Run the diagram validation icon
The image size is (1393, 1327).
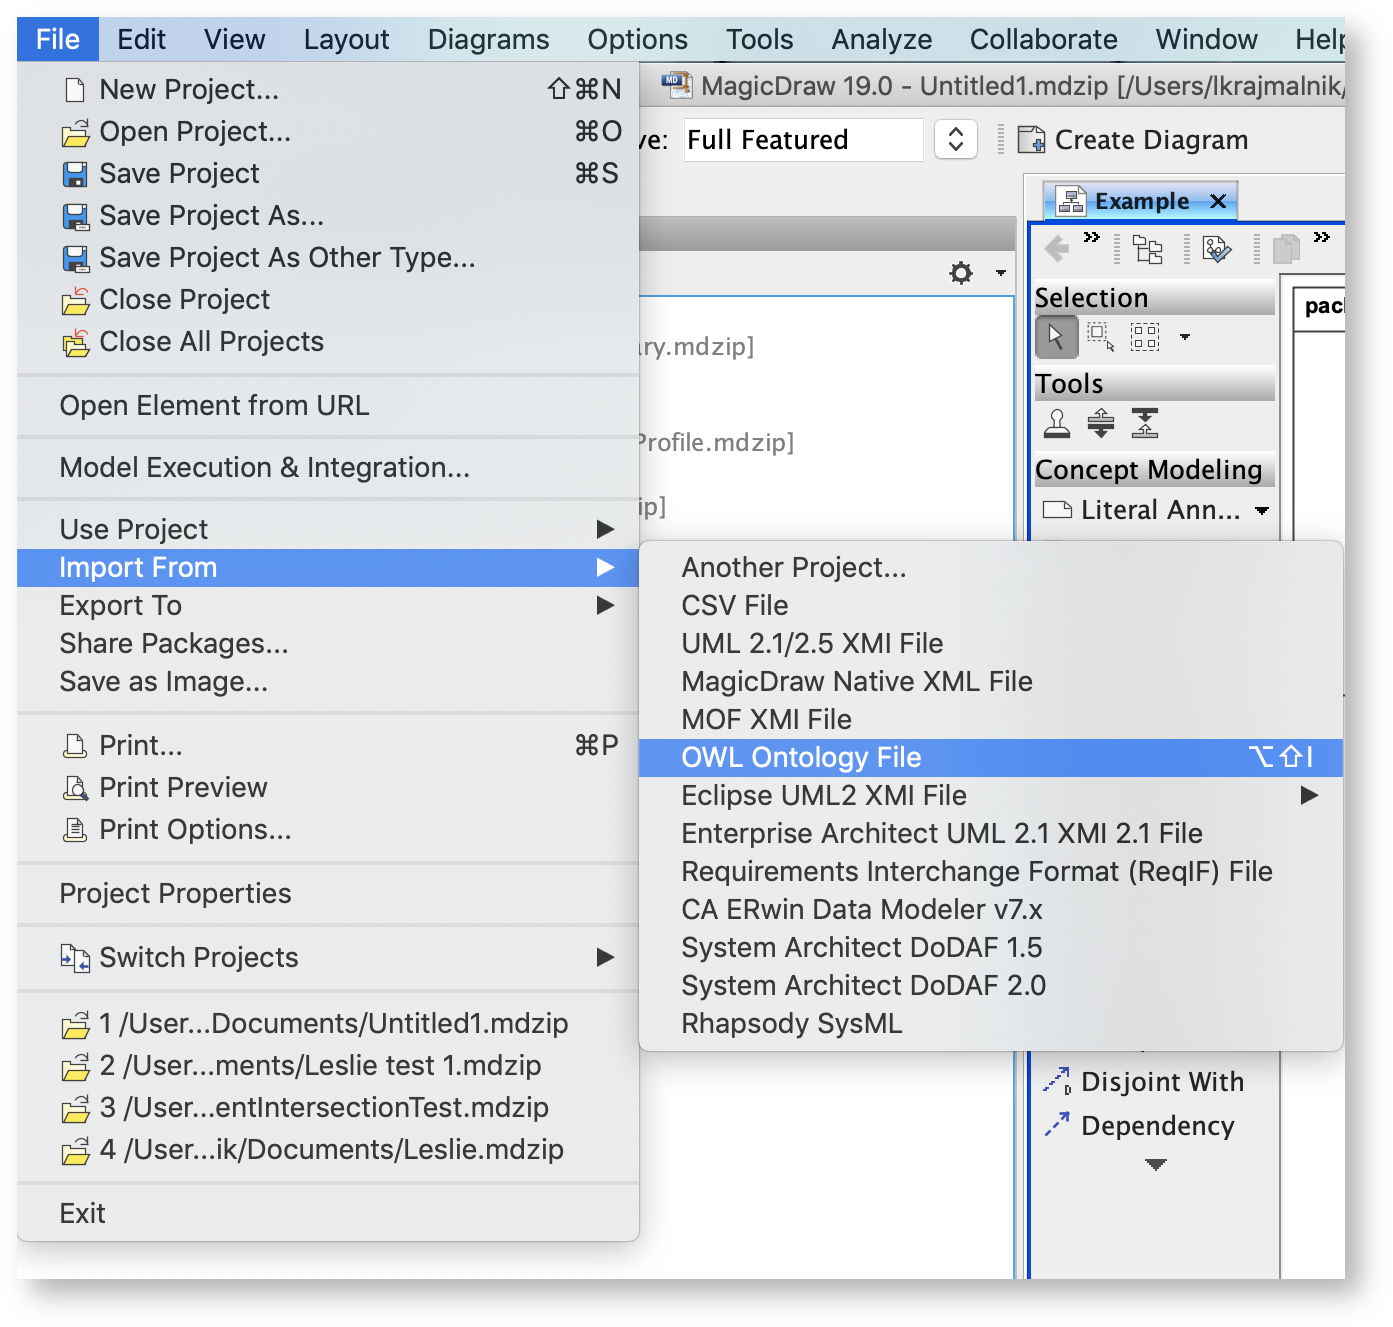pyautogui.click(x=1216, y=250)
